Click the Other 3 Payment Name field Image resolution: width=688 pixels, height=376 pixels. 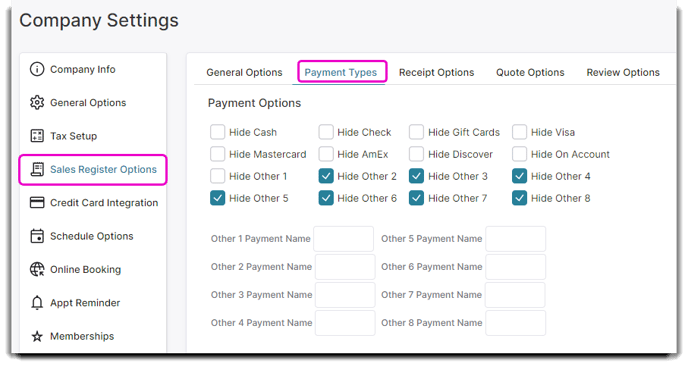coord(345,295)
